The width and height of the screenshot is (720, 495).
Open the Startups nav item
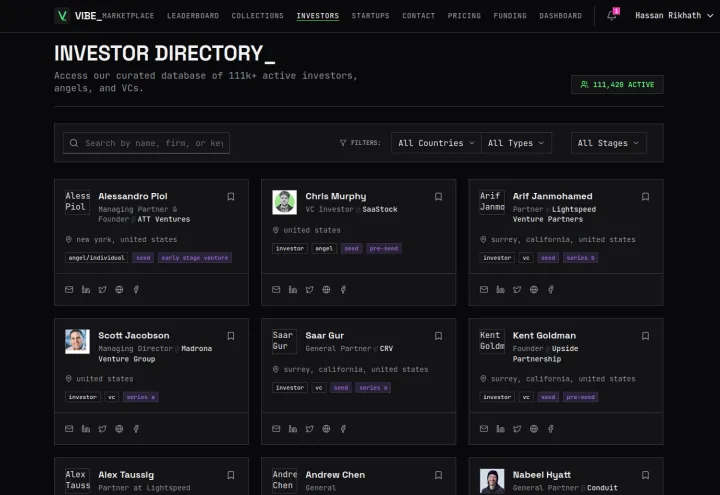click(371, 16)
